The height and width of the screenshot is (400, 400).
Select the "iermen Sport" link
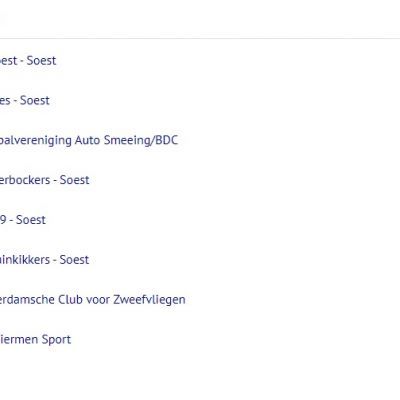point(35,340)
